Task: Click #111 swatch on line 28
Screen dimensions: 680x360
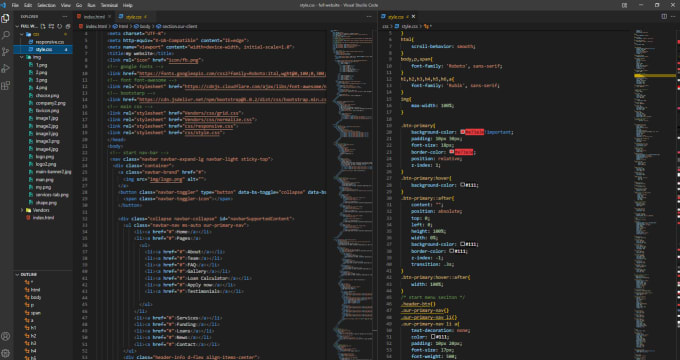Action: [x=463, y=185]
